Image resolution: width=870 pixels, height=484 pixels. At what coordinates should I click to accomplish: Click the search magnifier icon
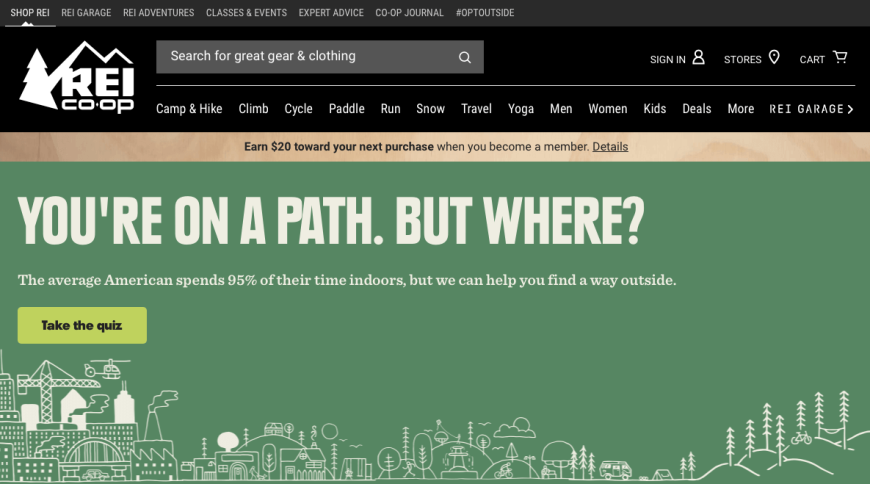[x=464, y=57]
